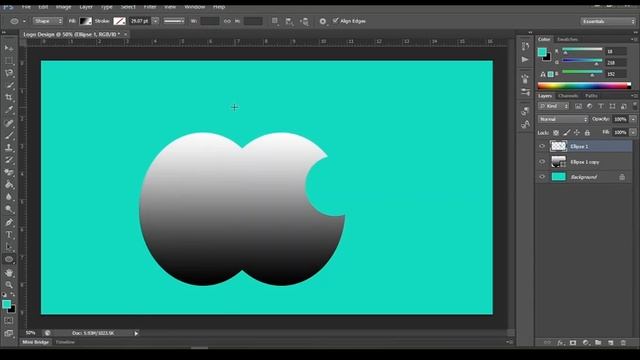Select the Eraser tool

(9, 172)
